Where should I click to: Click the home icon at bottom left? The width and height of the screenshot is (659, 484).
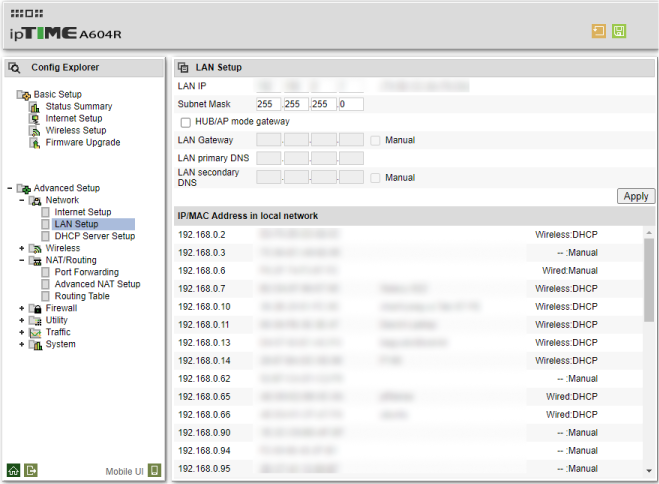[13, 469]
